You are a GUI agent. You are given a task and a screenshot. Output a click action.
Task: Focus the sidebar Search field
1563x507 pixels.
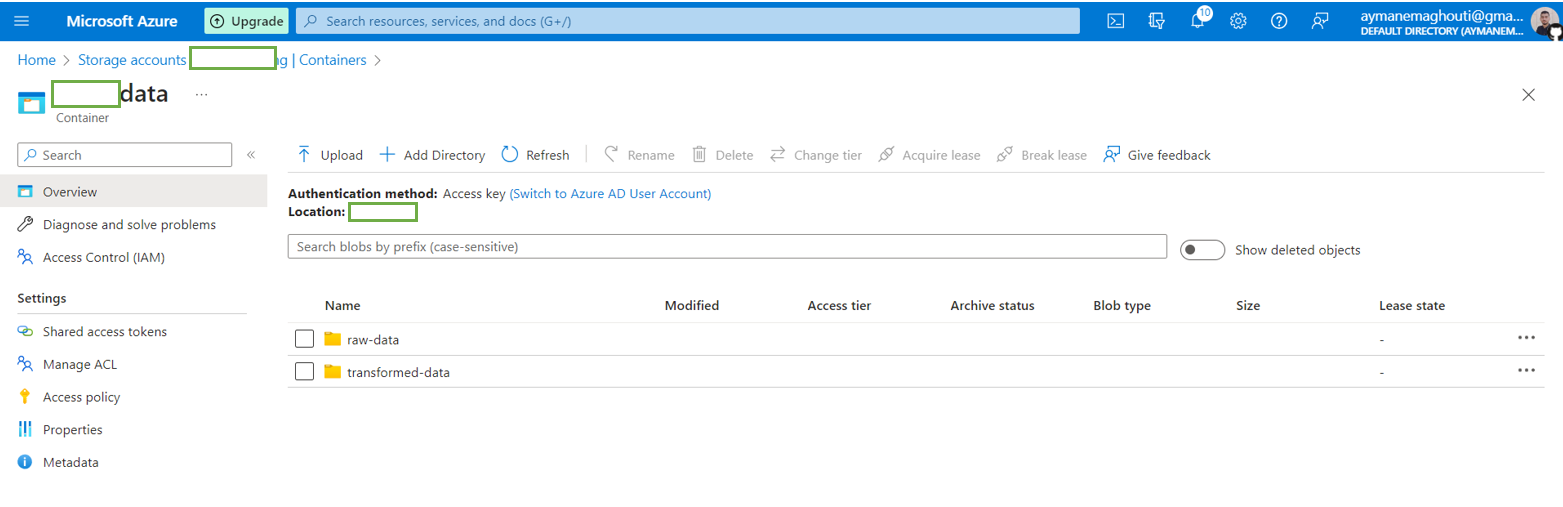pyautogui.click(x=125, y=155)
